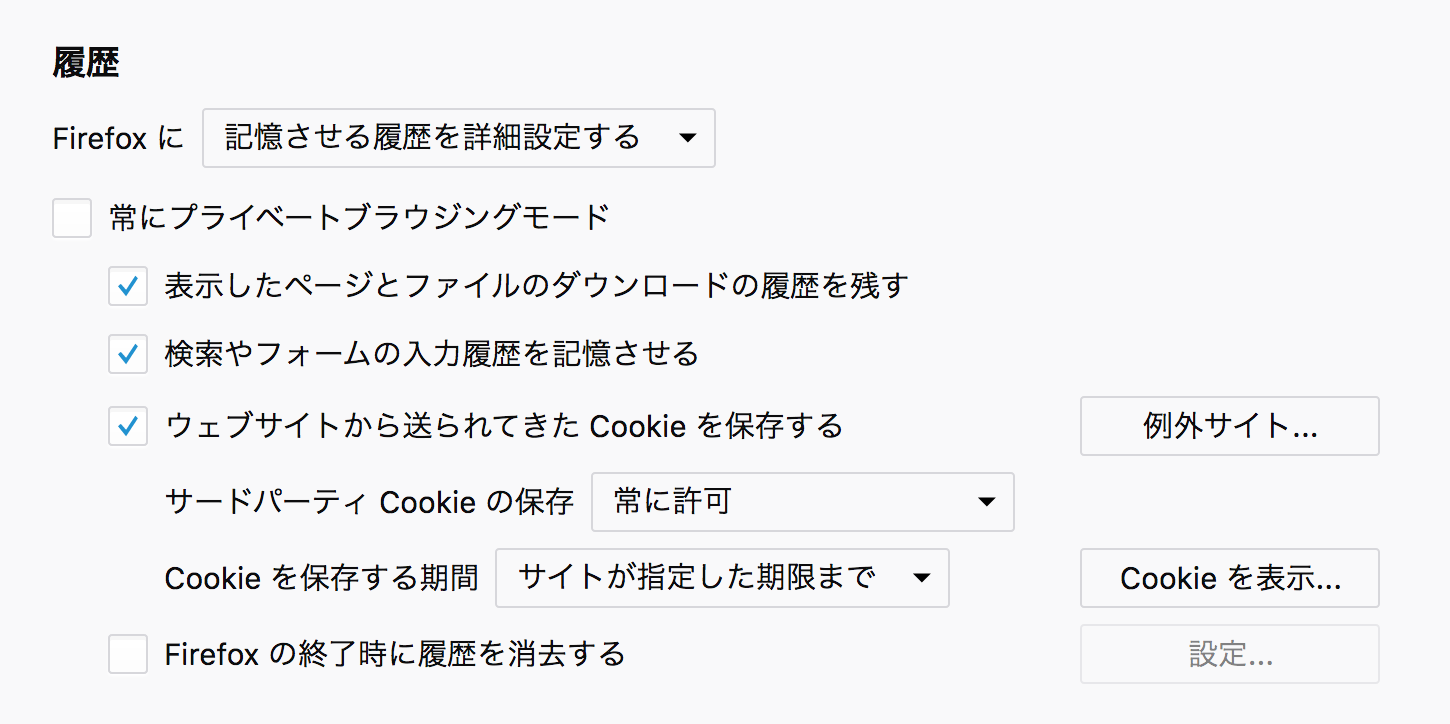The width and height of the screenshot is (1450, 724).
Task: Click the arrow icon on the 常に許可 selector
Action: (988, 502)
